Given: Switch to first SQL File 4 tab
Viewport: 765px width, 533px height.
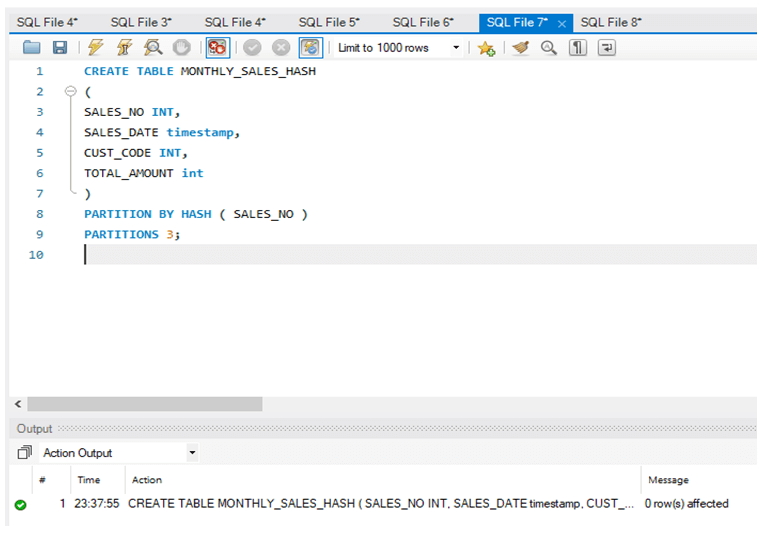Looking at the screenshot, I should coord(47,22).
